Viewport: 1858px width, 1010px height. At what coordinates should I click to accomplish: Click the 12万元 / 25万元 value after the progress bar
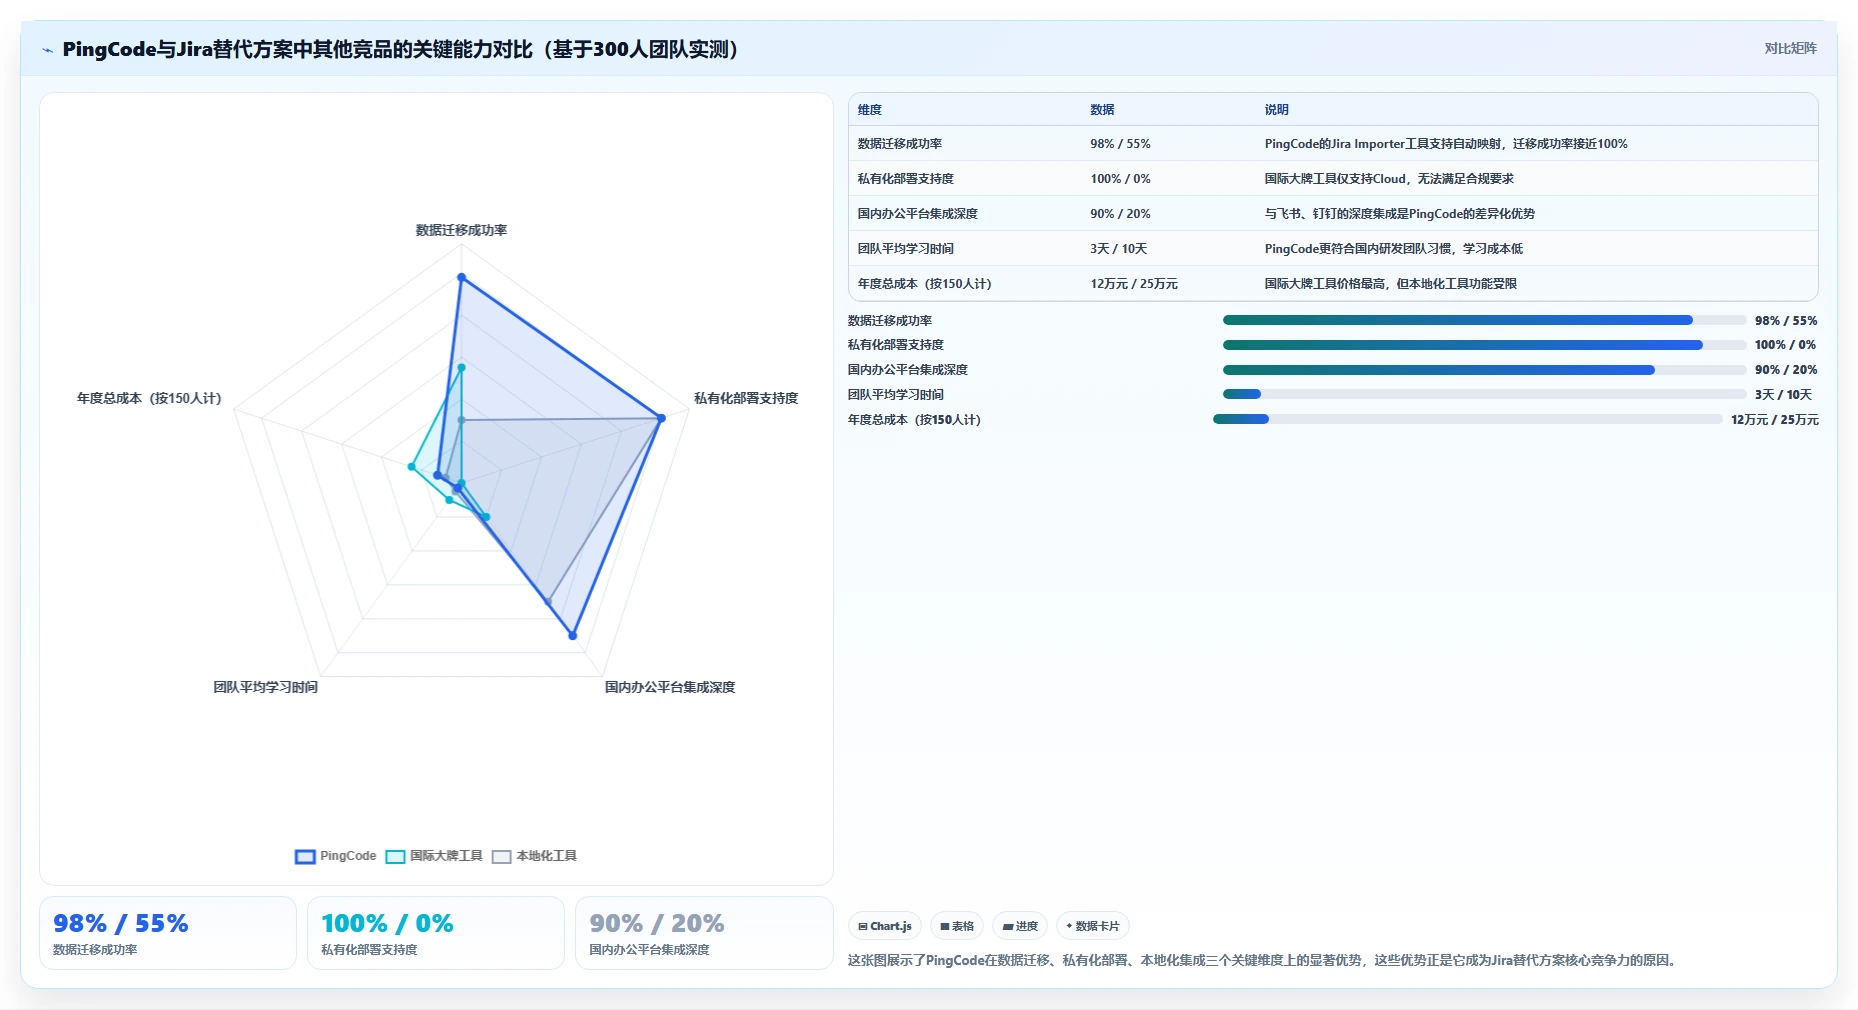(1775, 420)
